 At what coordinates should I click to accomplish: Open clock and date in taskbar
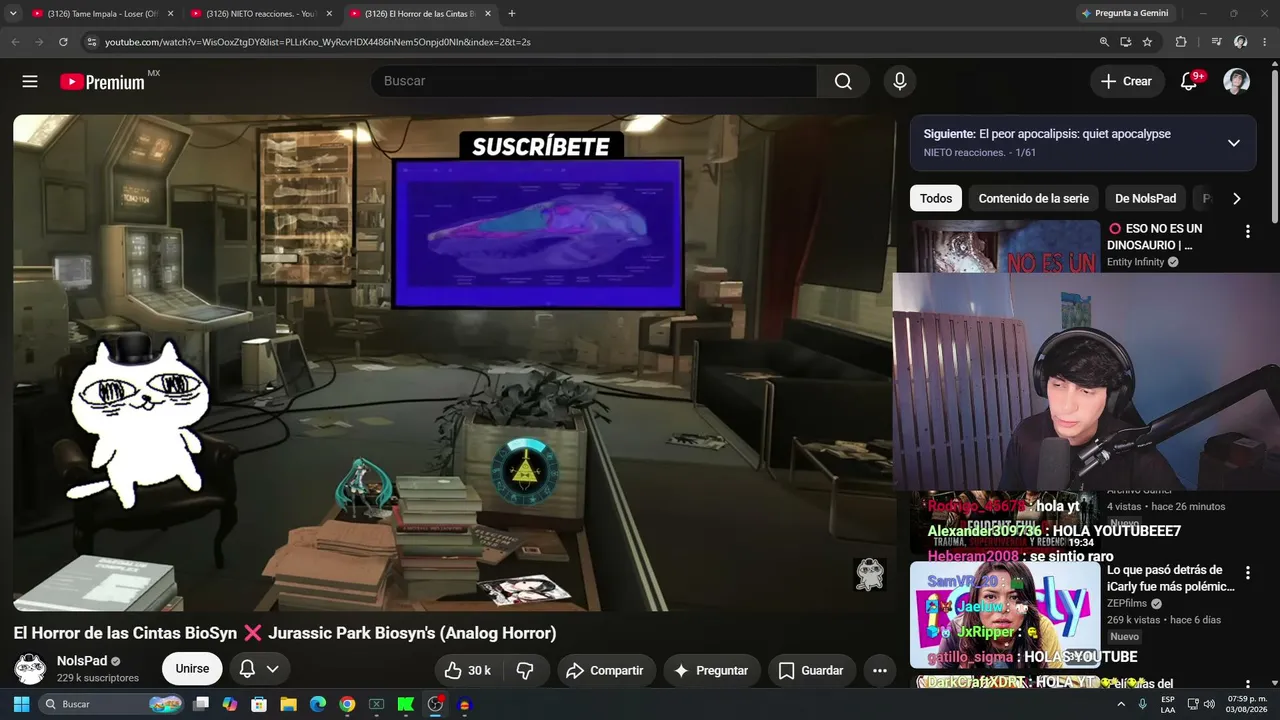pos(1245,704)
